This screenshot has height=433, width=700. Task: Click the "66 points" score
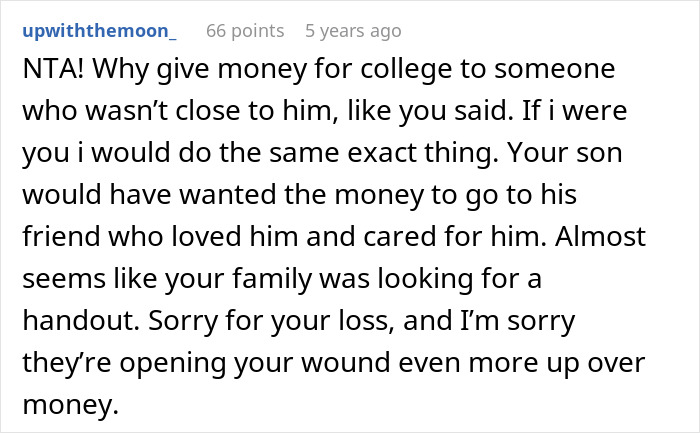click(x=245, y=31)
